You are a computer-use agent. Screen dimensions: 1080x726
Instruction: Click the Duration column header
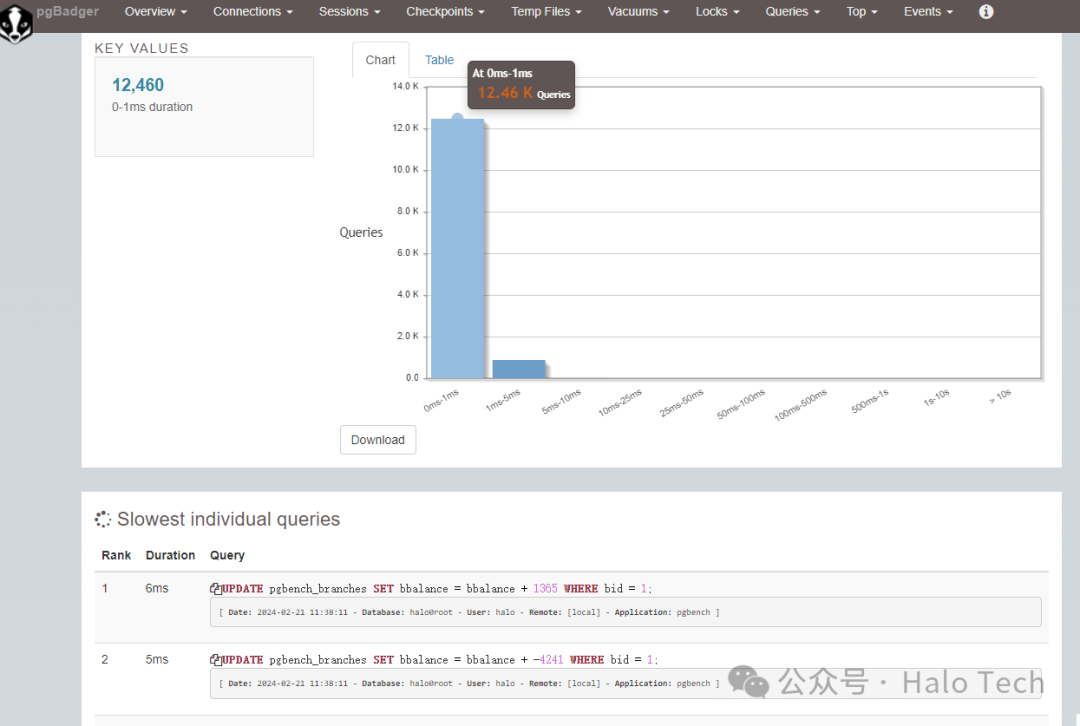(x=170, y=555)
